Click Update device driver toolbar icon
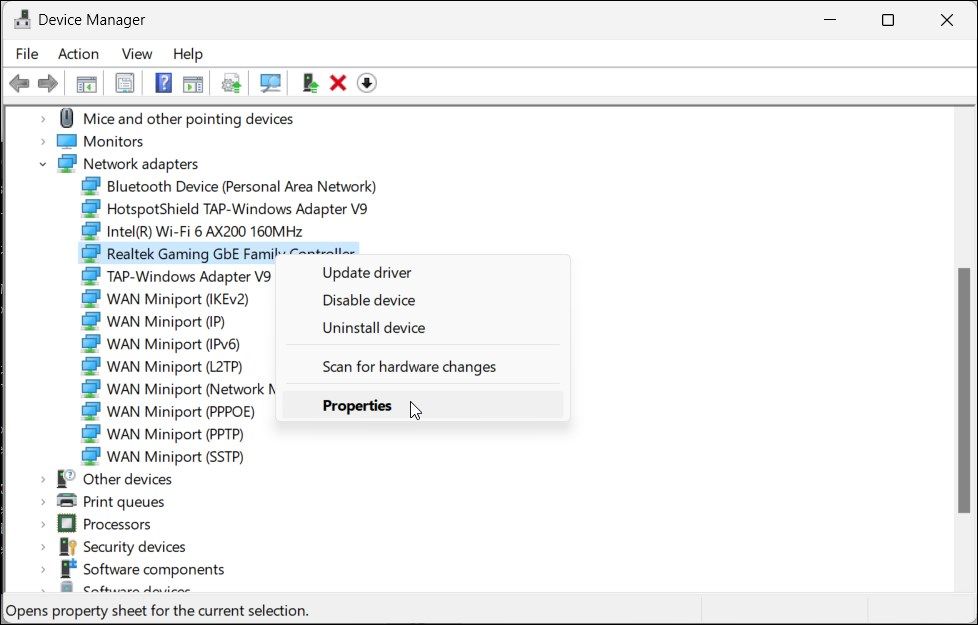 [x=232, y=83]
